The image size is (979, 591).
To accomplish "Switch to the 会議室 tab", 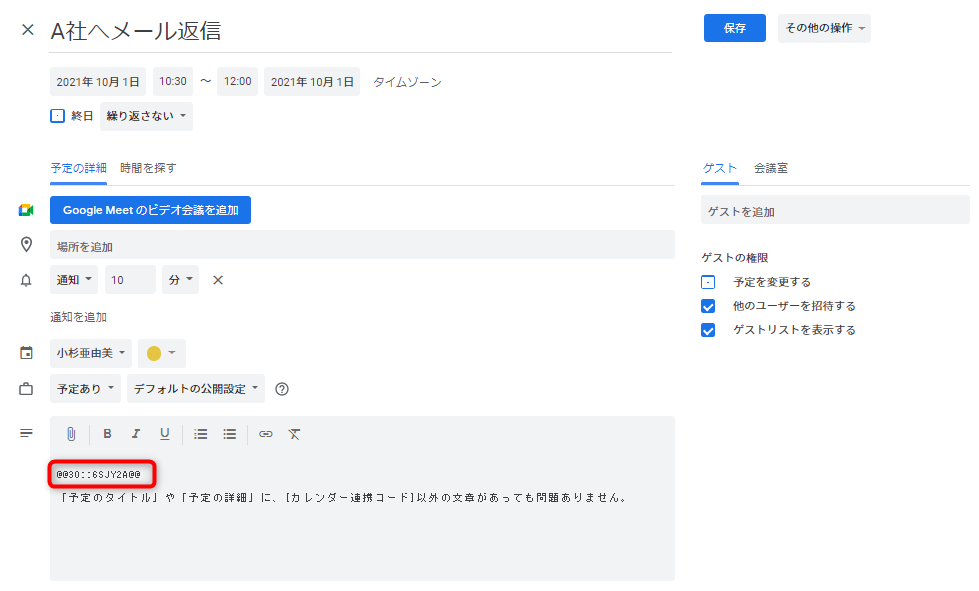I will 771,168.
